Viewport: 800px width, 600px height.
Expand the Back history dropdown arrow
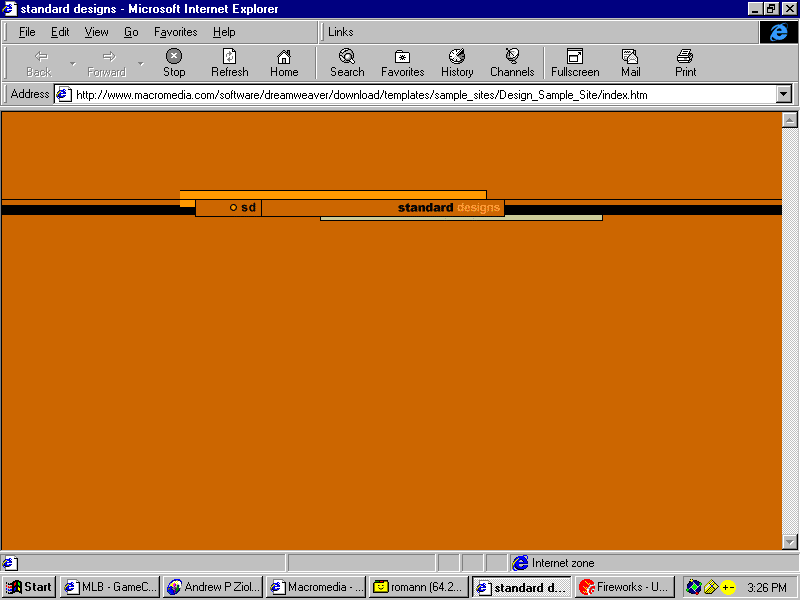[x=72, y=64]
